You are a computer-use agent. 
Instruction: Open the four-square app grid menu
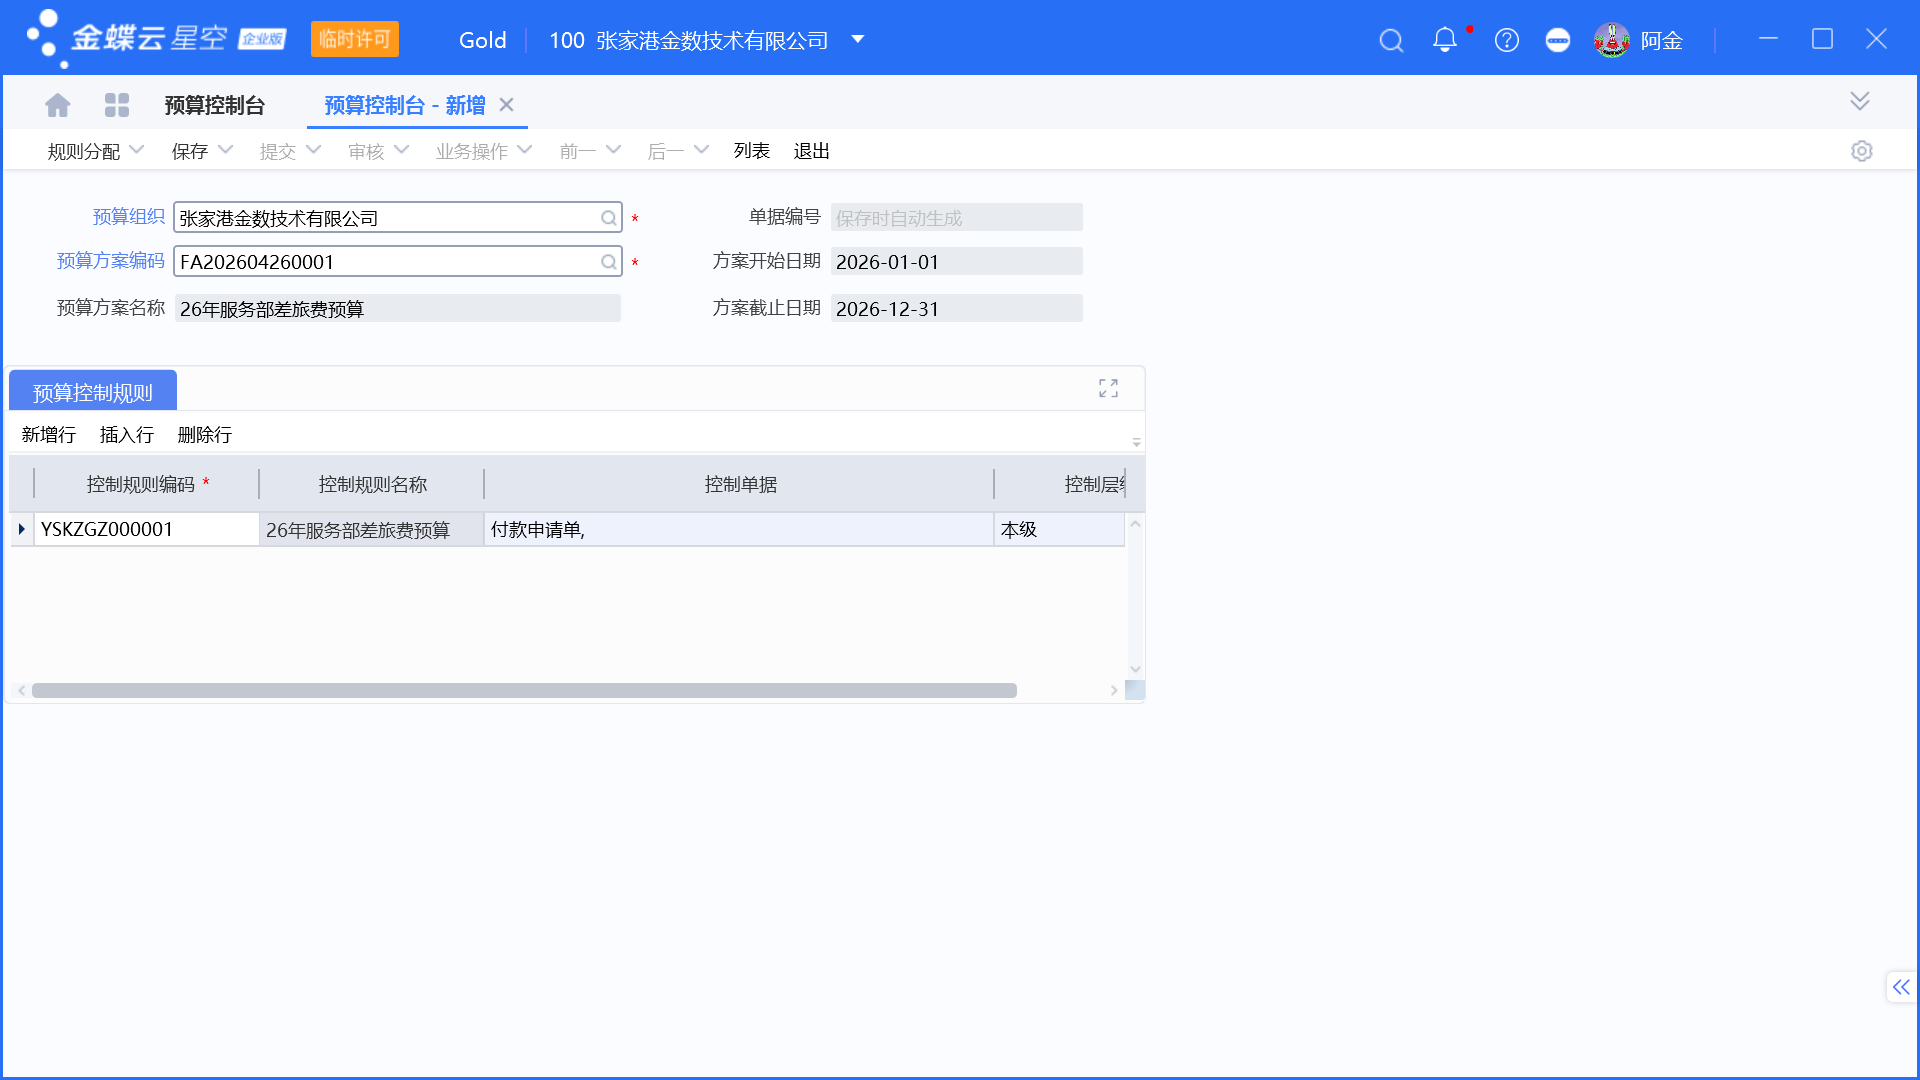pos(117,105)
